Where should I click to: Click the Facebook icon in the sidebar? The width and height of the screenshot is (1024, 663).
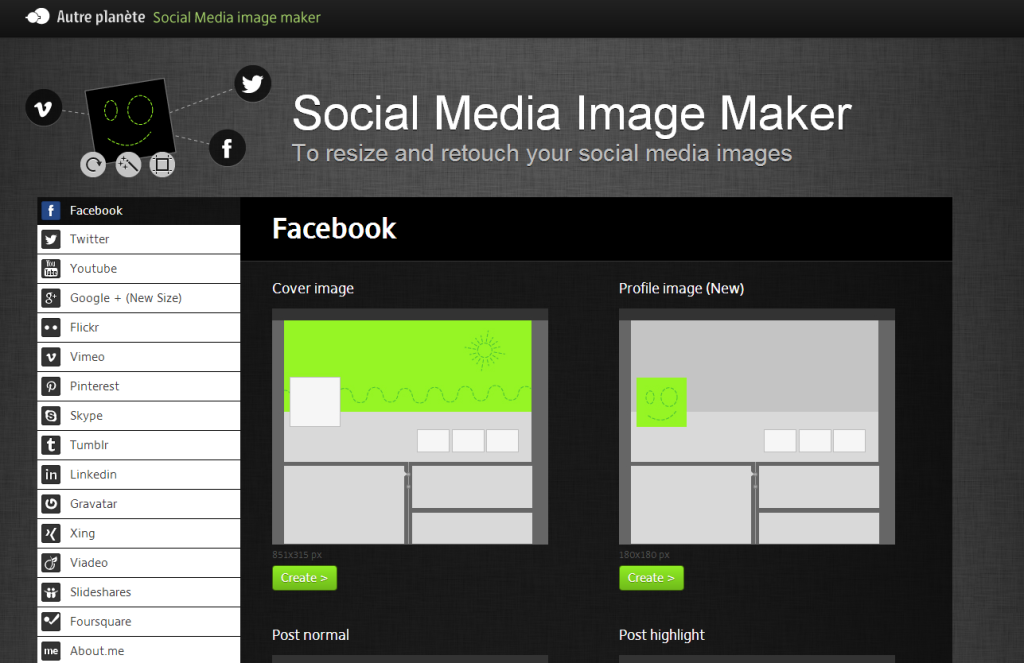coord(51,210)
